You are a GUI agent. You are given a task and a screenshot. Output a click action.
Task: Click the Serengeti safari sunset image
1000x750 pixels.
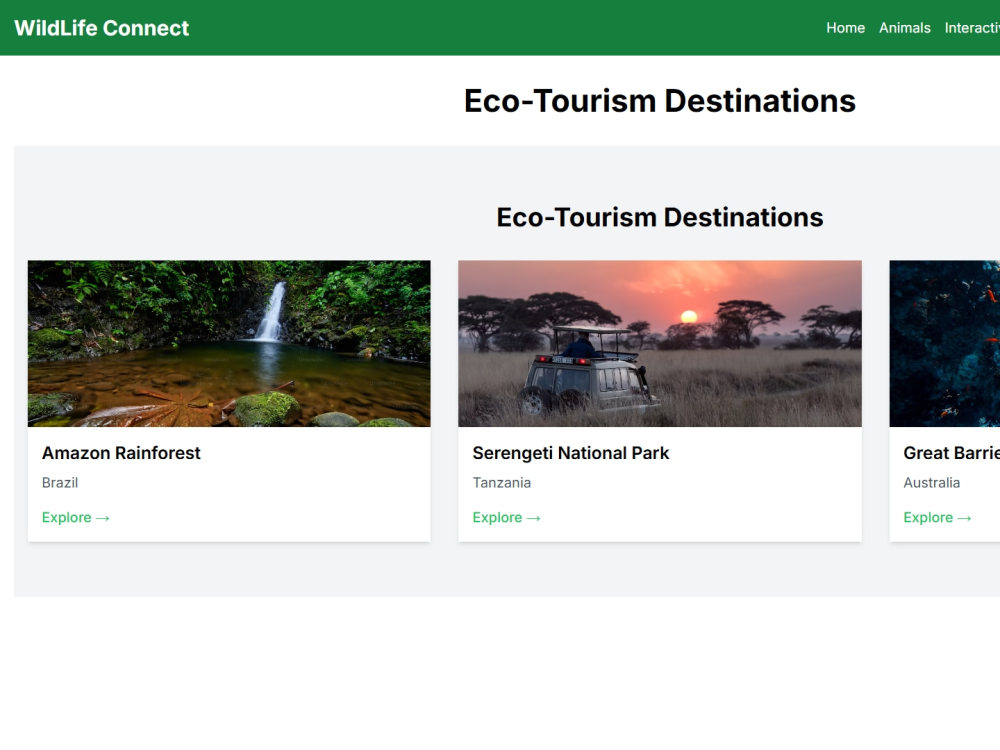click(659, 343)
